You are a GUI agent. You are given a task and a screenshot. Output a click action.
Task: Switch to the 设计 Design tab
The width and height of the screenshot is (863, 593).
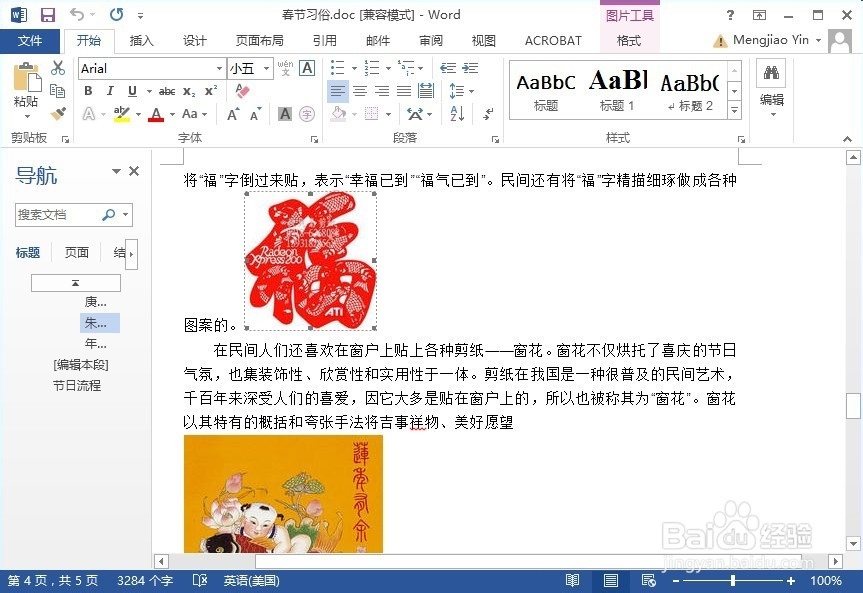[194, 41]
